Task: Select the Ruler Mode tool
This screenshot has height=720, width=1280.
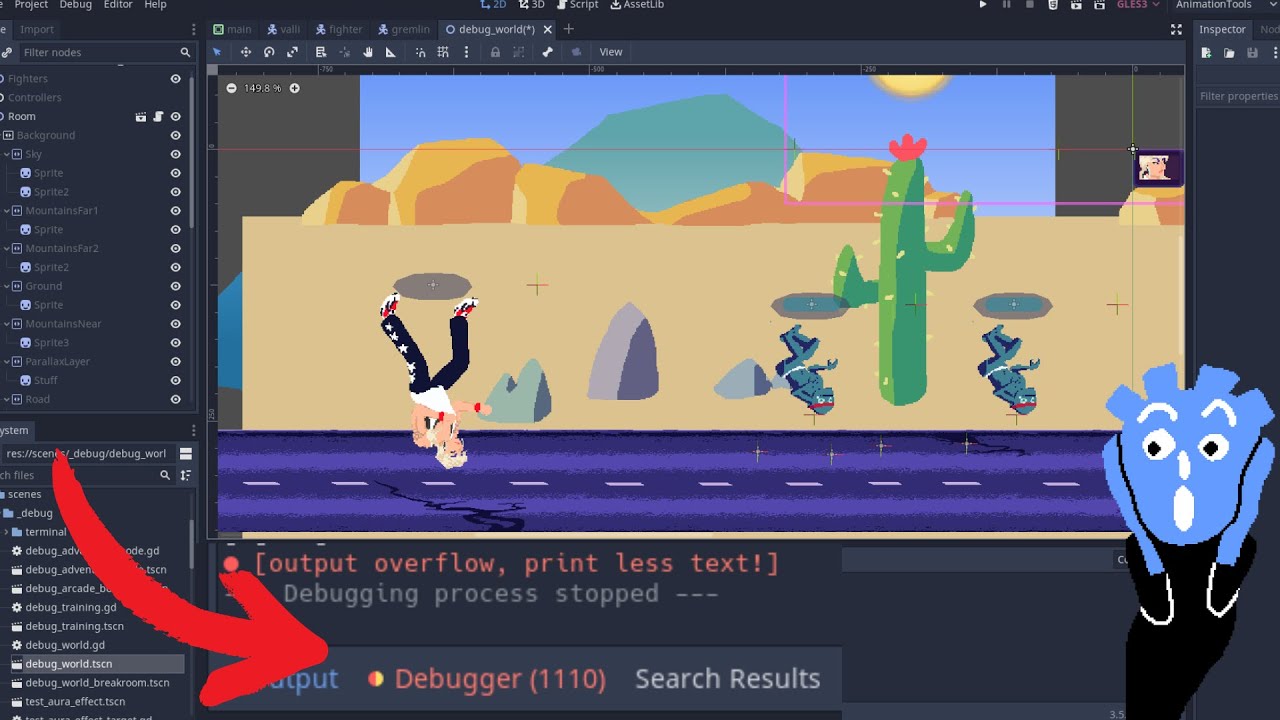Action: 391,52
